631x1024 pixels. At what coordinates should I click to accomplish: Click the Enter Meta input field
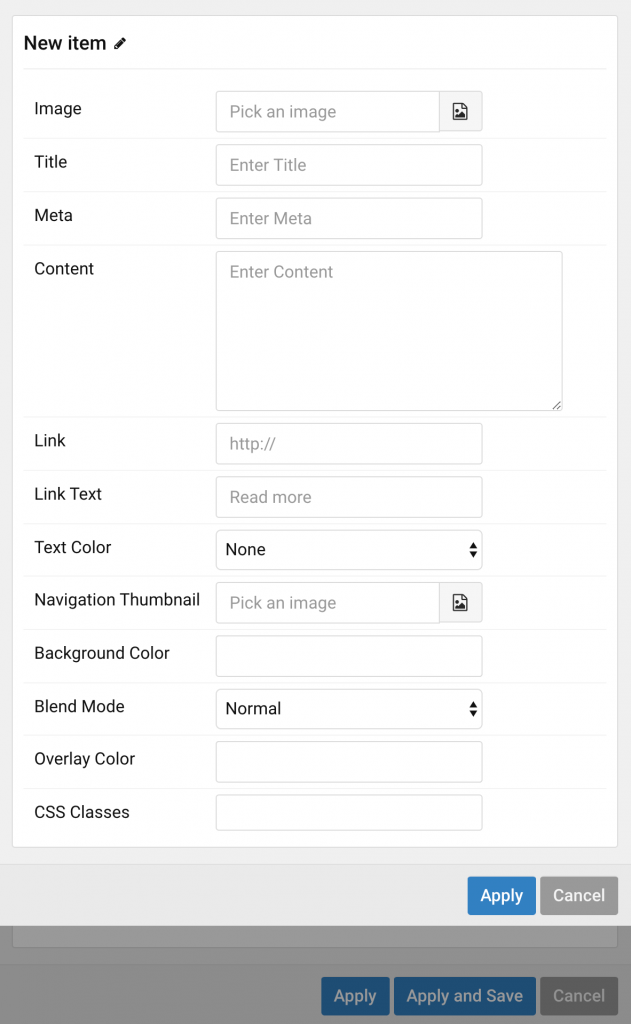[x=348, y=218]
